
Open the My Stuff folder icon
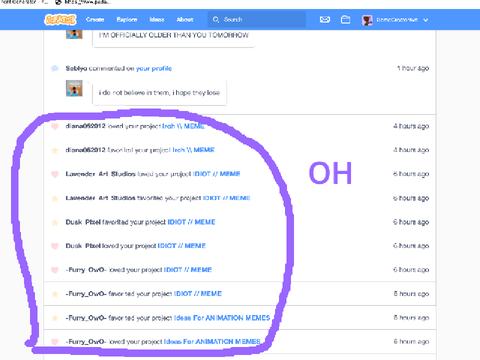coord(345,20)
